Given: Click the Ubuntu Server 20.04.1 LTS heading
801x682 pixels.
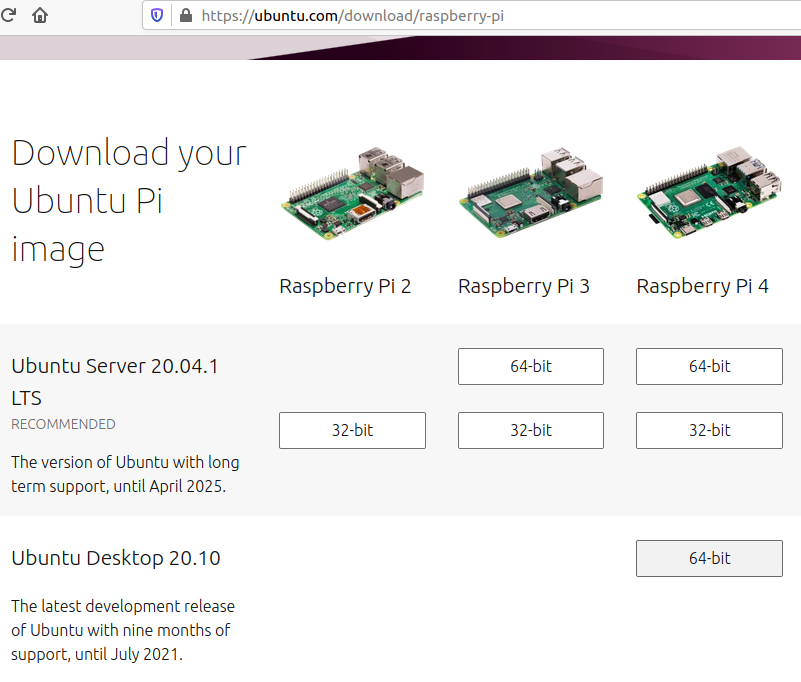Looking at the screenshot, I should pos(115,382).
